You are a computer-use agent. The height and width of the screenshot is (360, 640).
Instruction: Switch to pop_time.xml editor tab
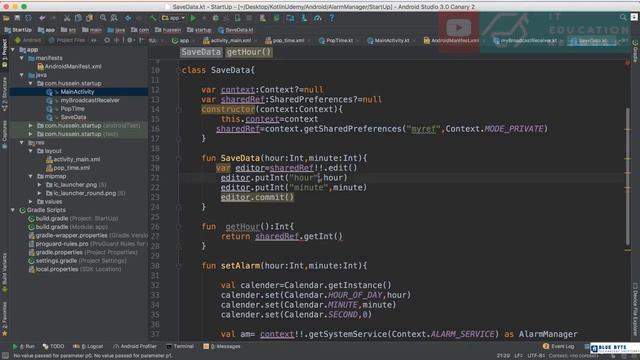pyautogui.click(x=285, y=40)
